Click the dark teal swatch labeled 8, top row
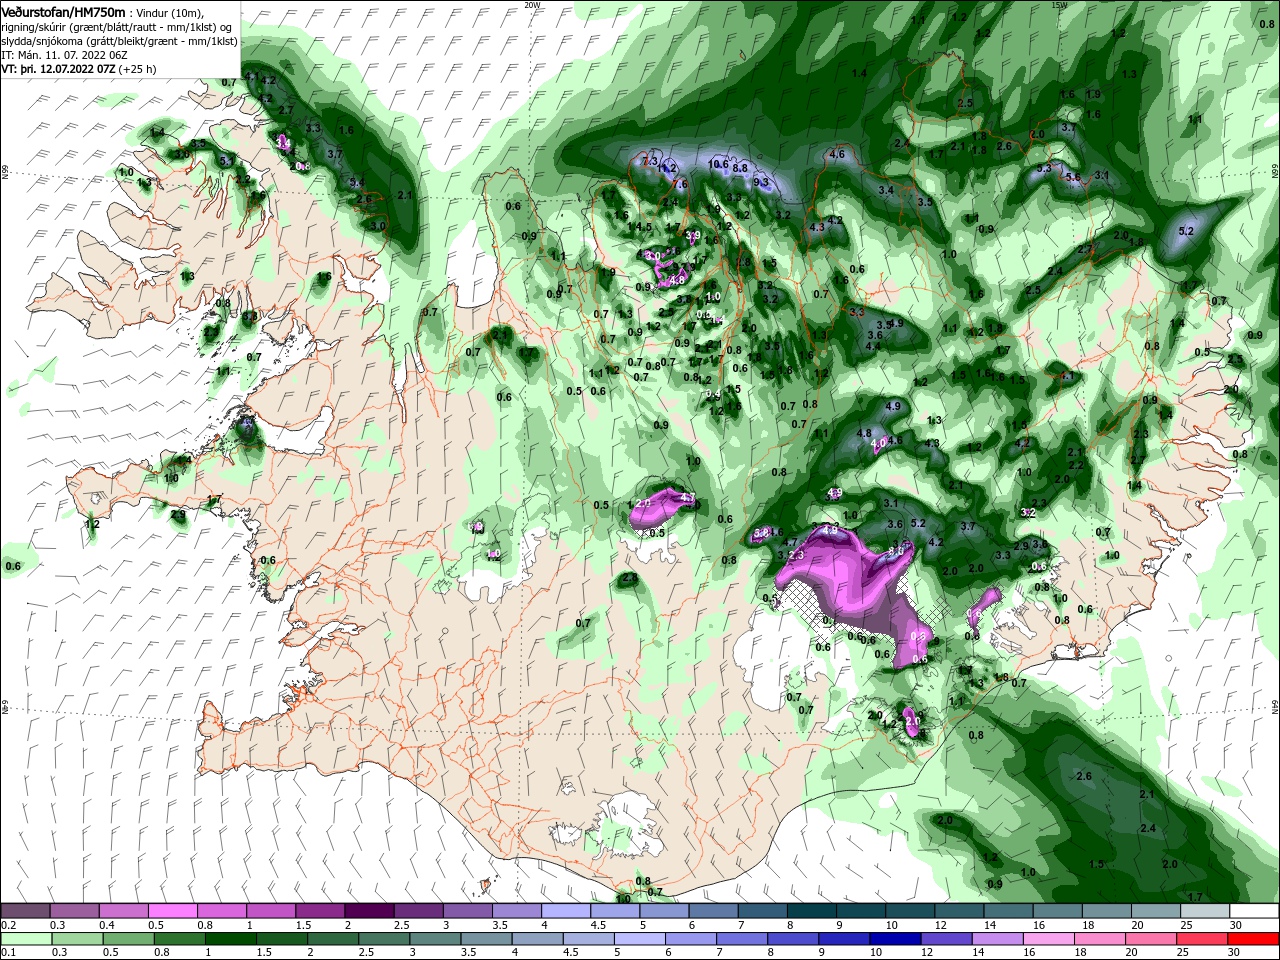The image size is (1280, 960). (812, 911)
